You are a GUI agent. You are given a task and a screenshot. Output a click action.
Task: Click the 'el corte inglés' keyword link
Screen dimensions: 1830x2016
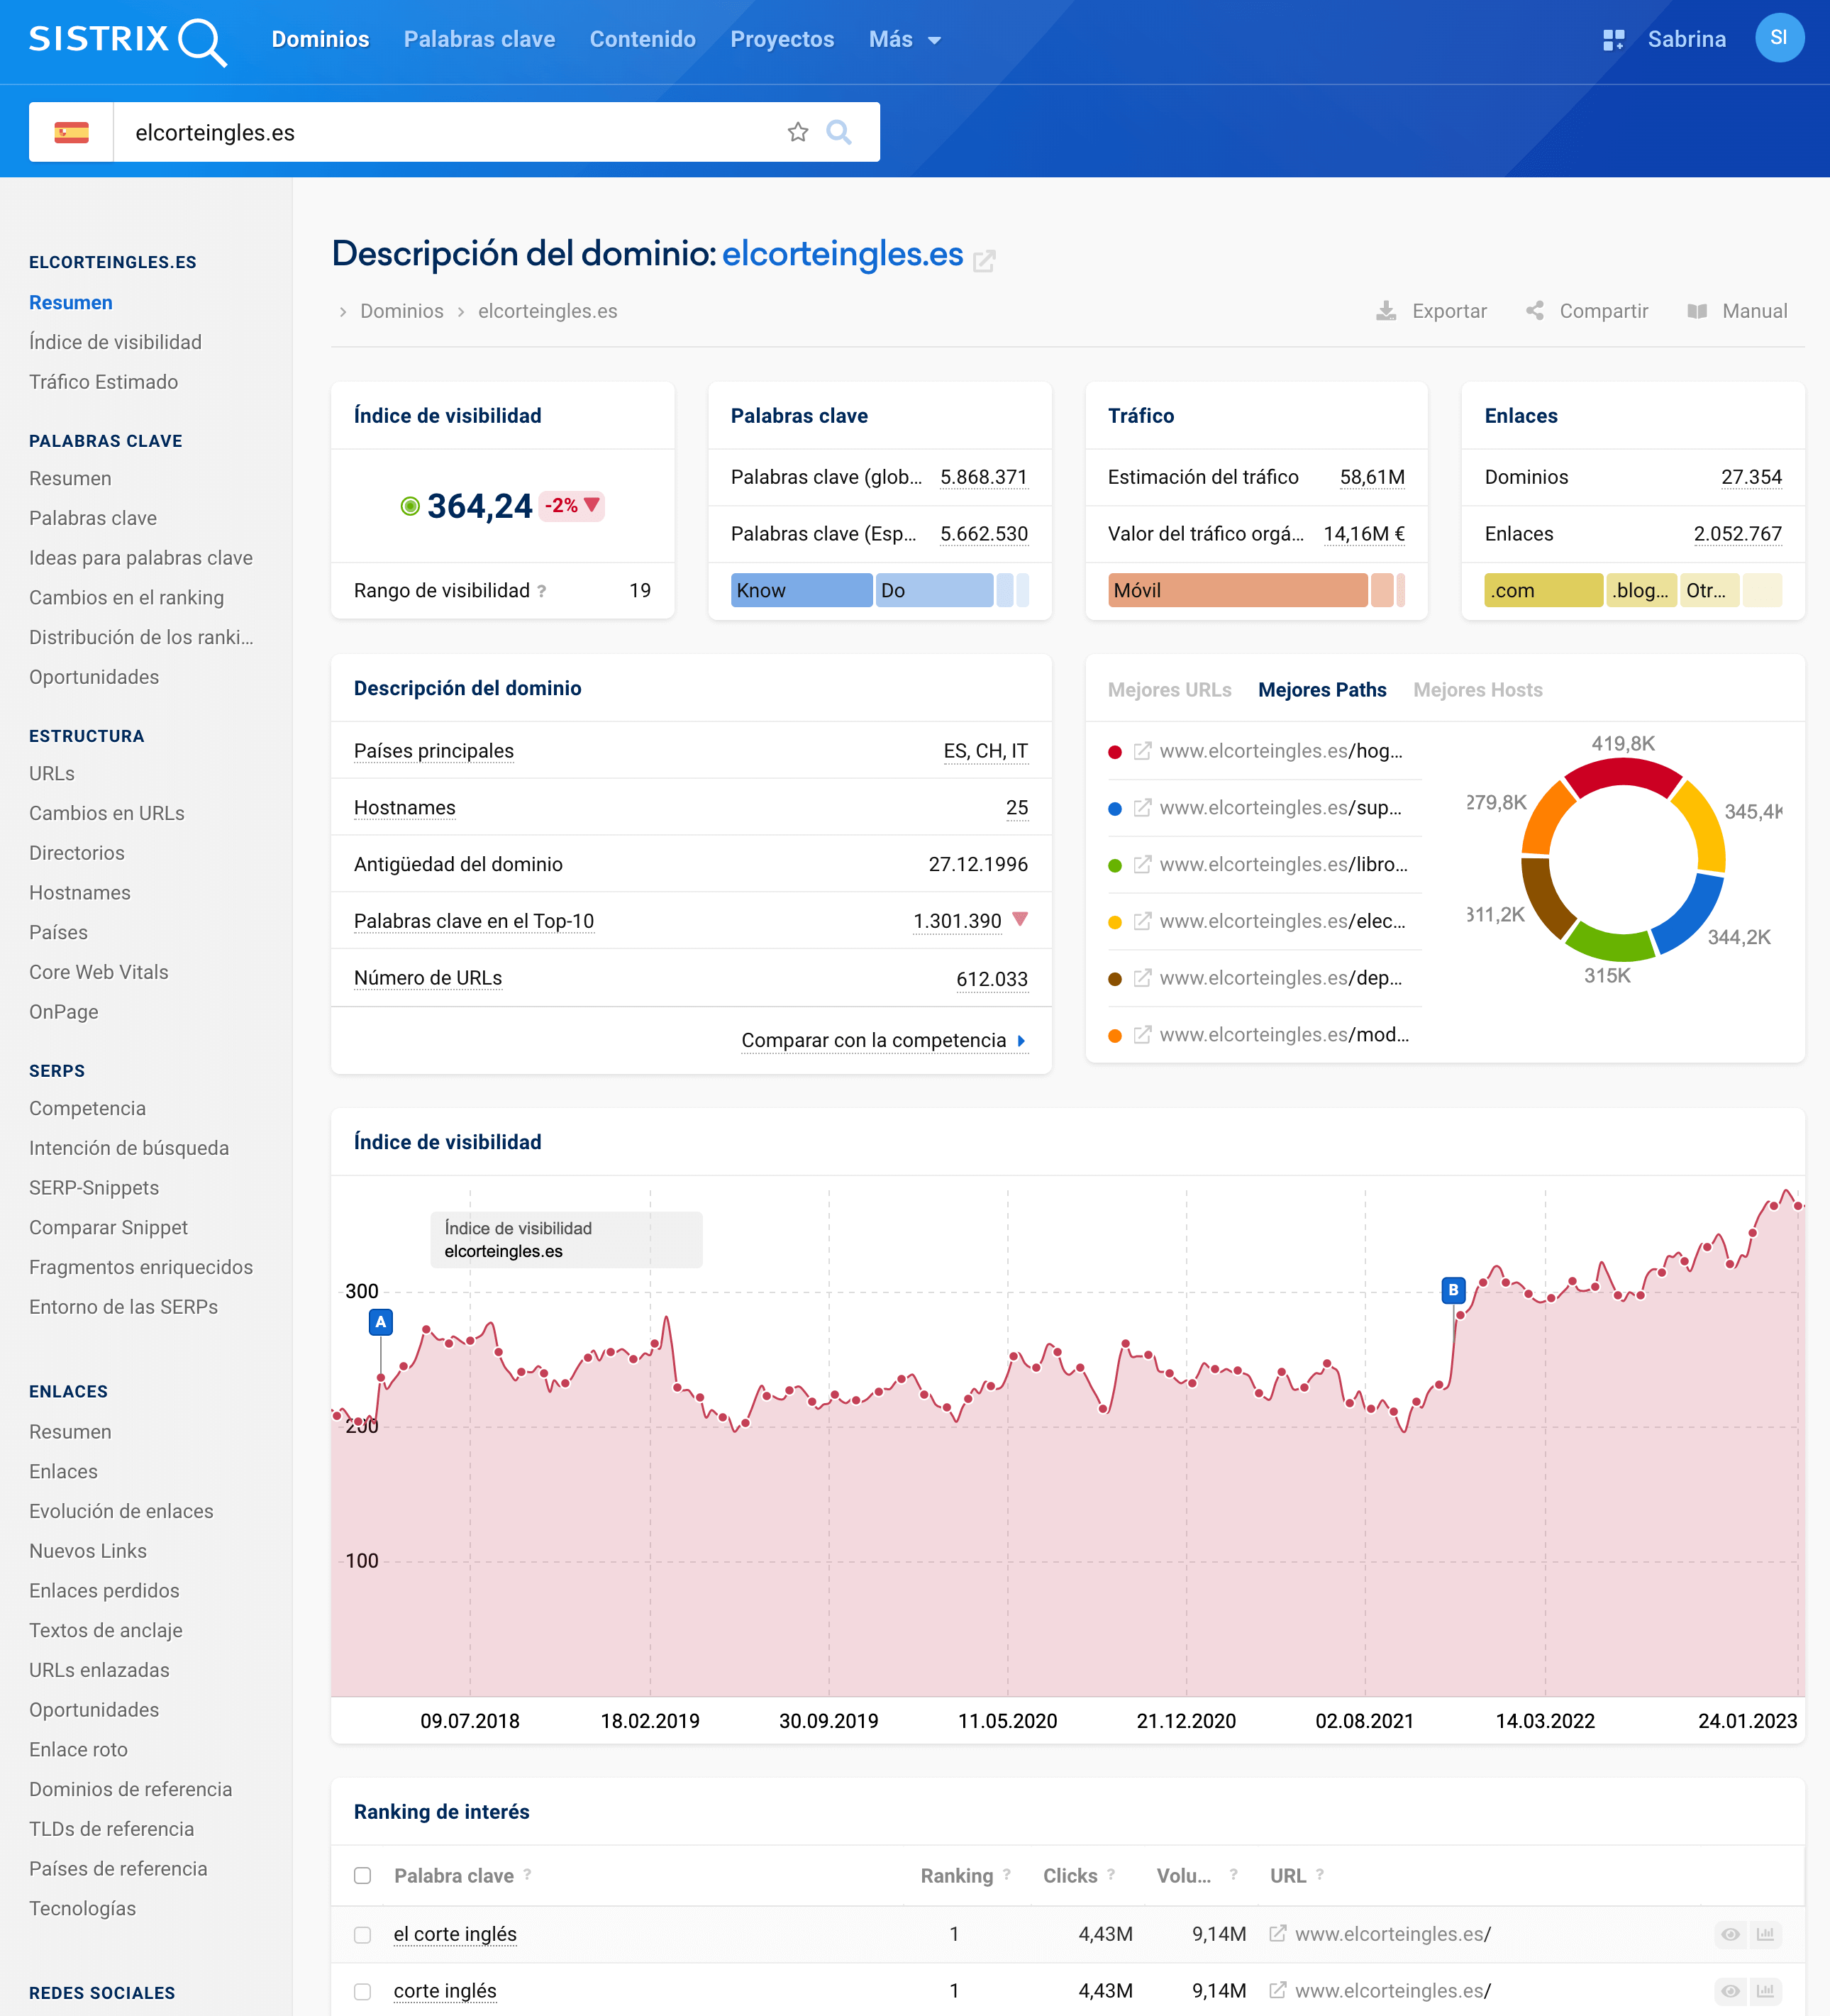455,1934
